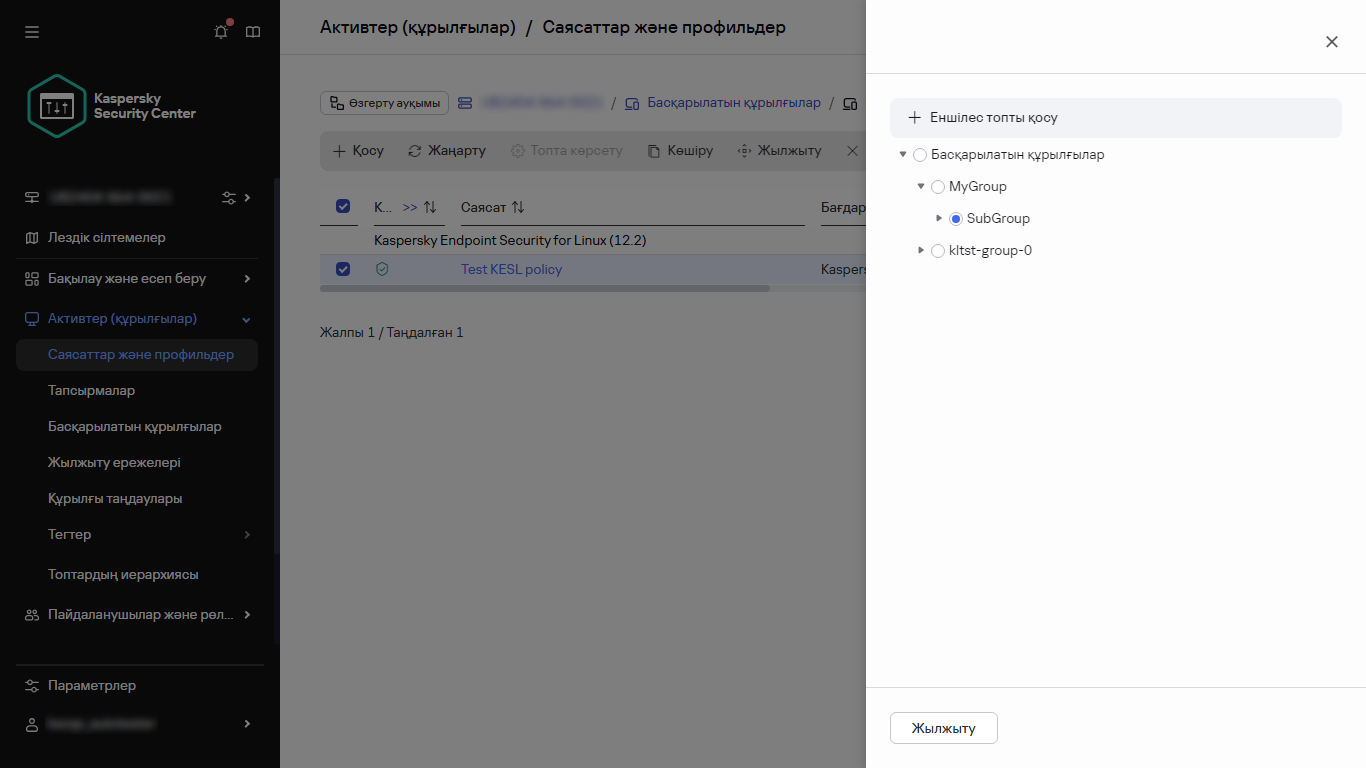Select the kltst-group-0 radio button
Screen dimensions: 1366x768
click(x=938, y=251)
